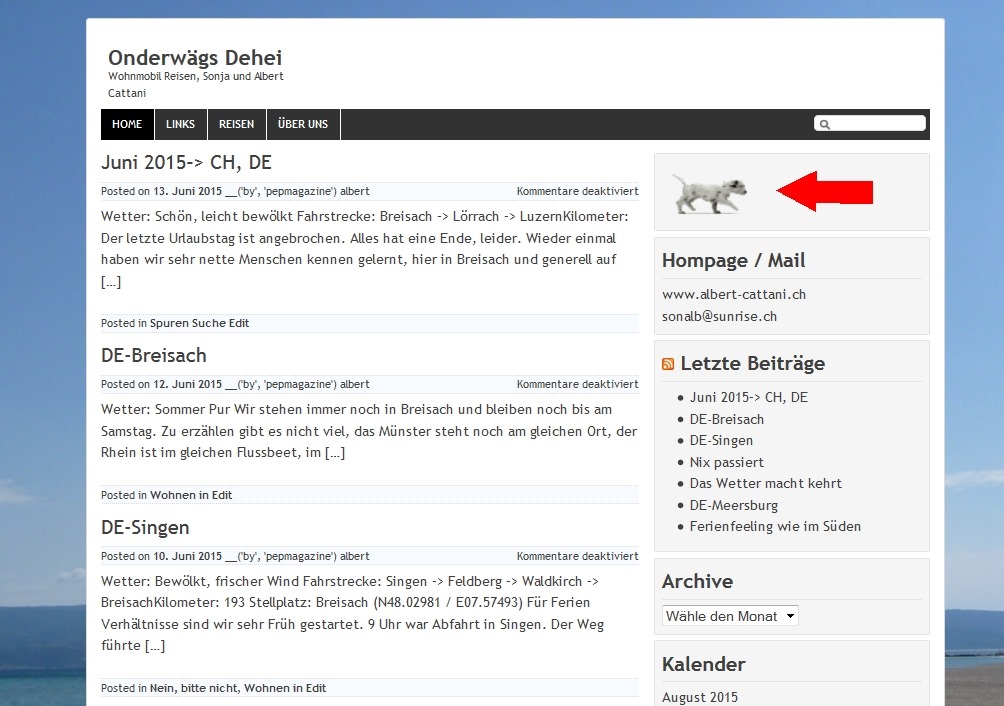1004x706 pixels.
Task: Go to the LINKS menu item
Action: [x=181, y=125]
